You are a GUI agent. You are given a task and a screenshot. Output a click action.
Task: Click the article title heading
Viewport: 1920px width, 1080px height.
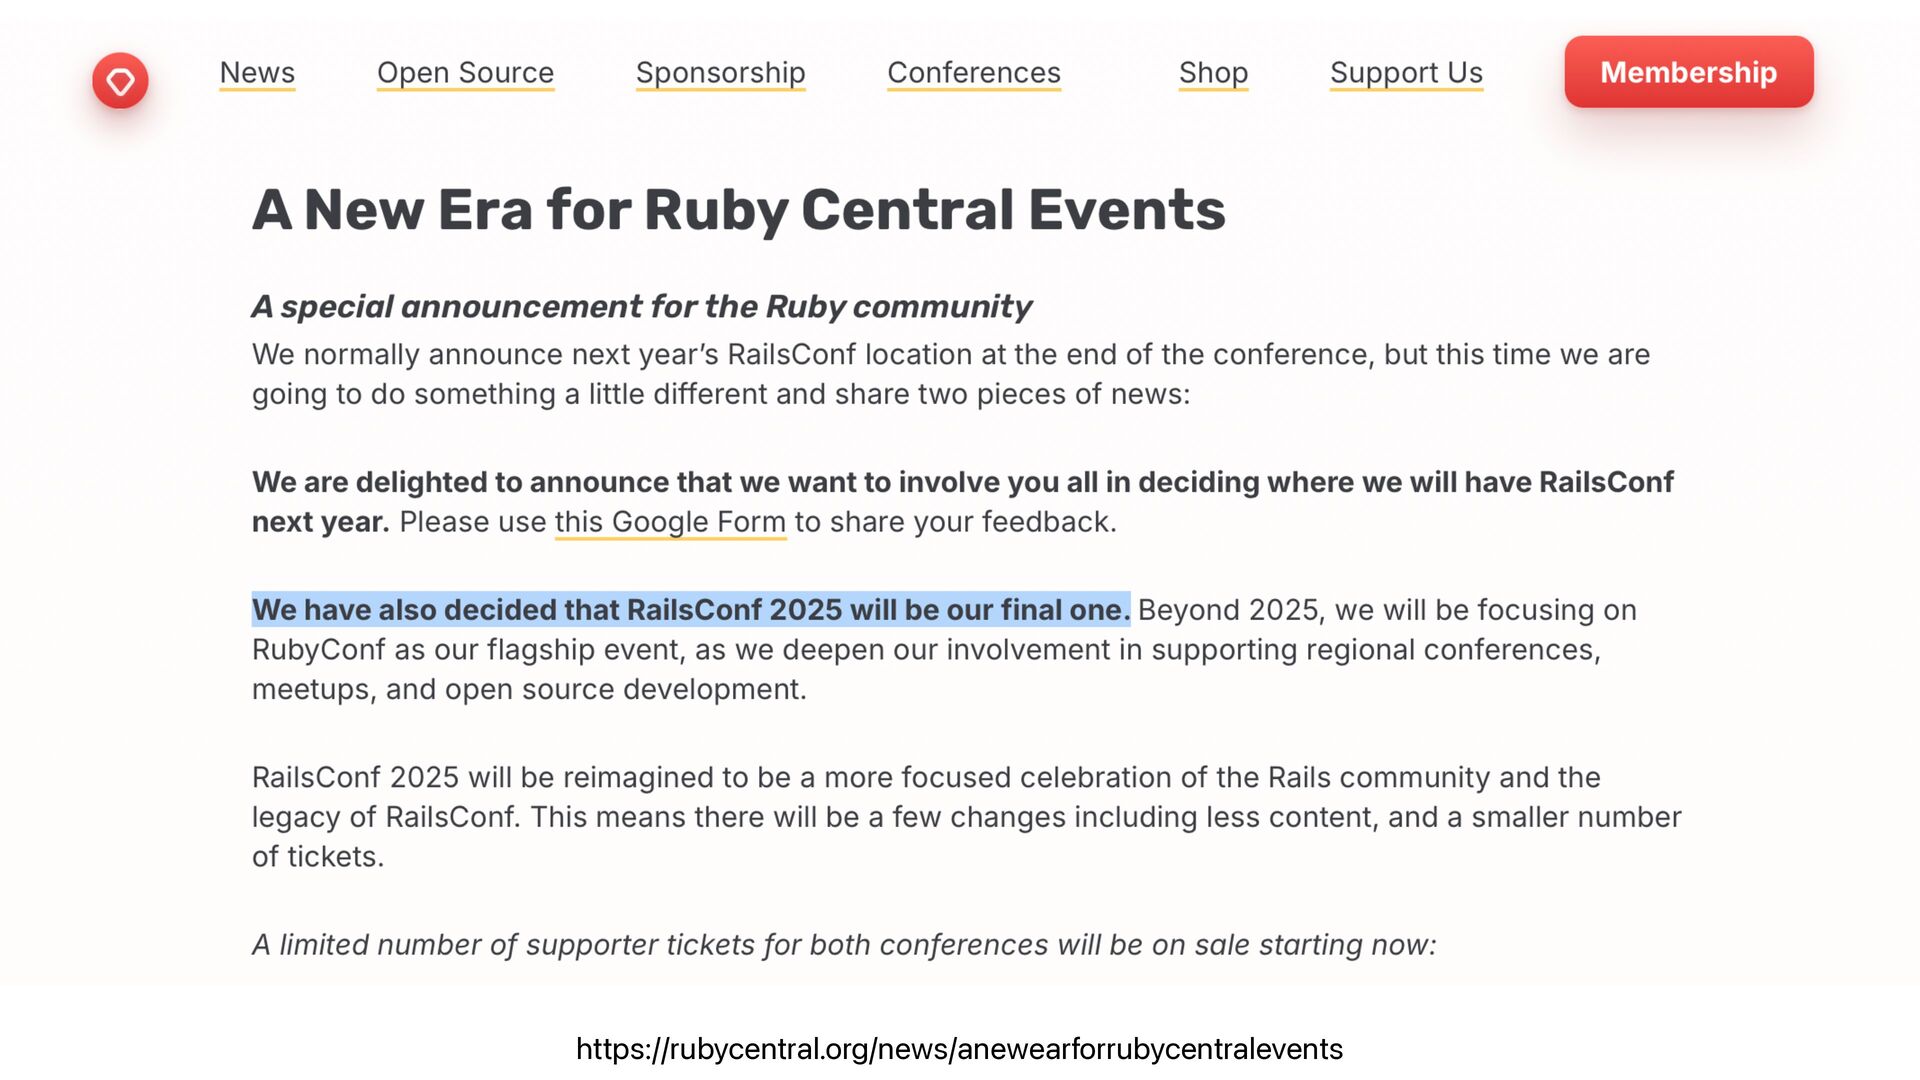pyautogui.click(x=738, y=210)
